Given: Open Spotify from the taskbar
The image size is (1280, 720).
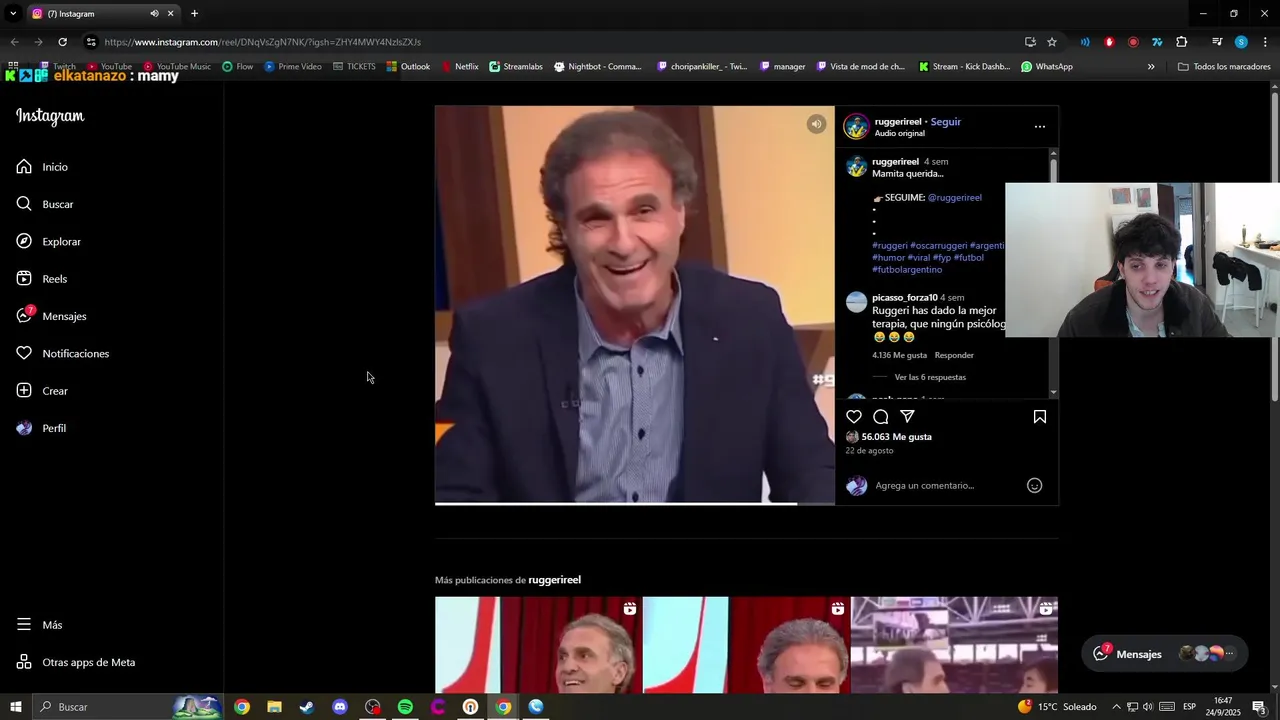Looking at the screenshot, I should click(405, 707).
